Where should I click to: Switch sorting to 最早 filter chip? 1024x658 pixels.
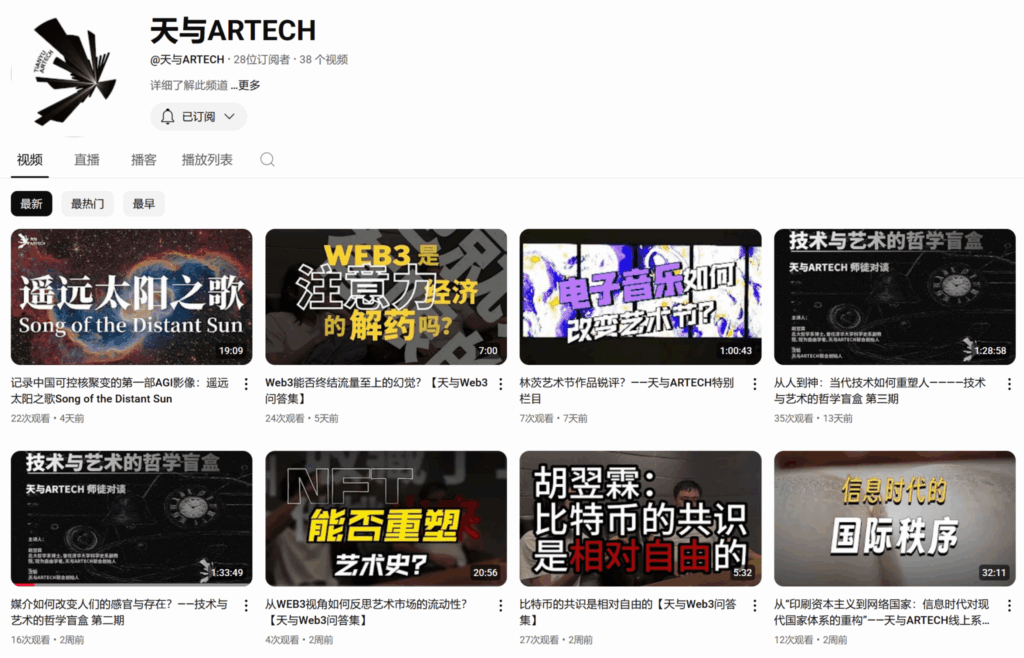coord(143,204)
